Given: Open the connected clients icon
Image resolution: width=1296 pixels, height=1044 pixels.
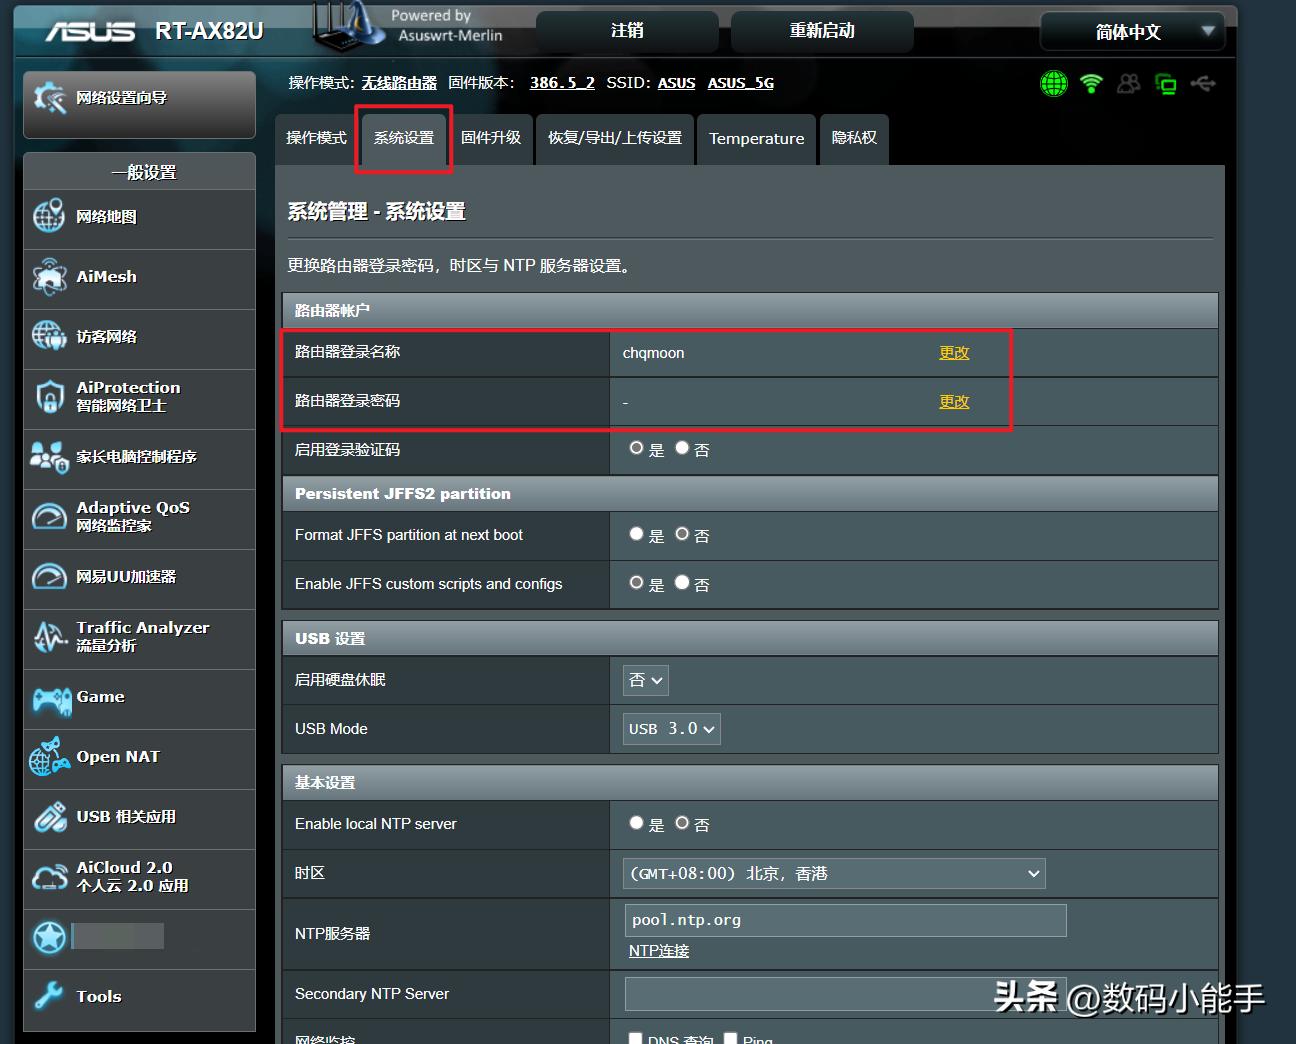Looking at the screenshot, I should click(x=1128, y=84).
